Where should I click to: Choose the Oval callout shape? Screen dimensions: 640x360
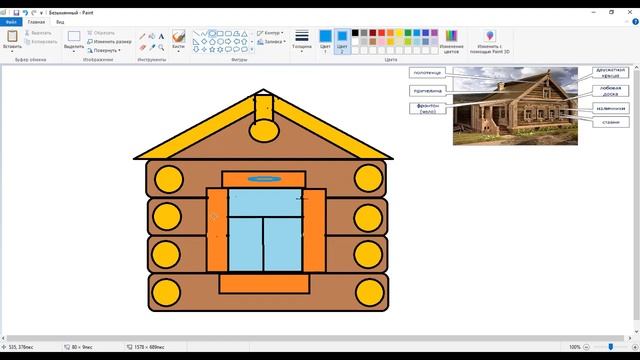click(236, 49)
